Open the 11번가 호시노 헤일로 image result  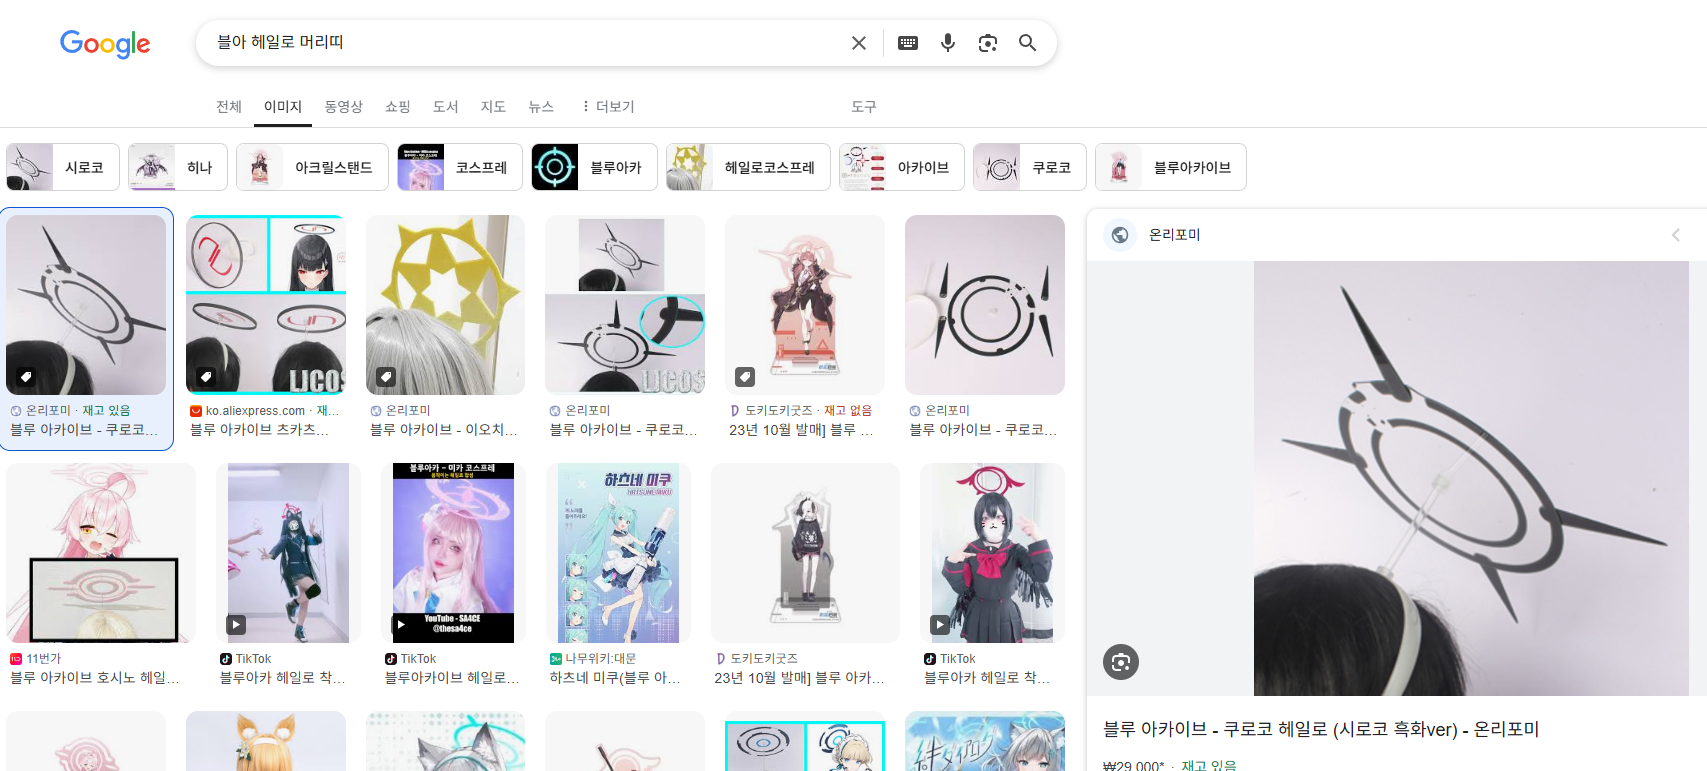(101, 553)
